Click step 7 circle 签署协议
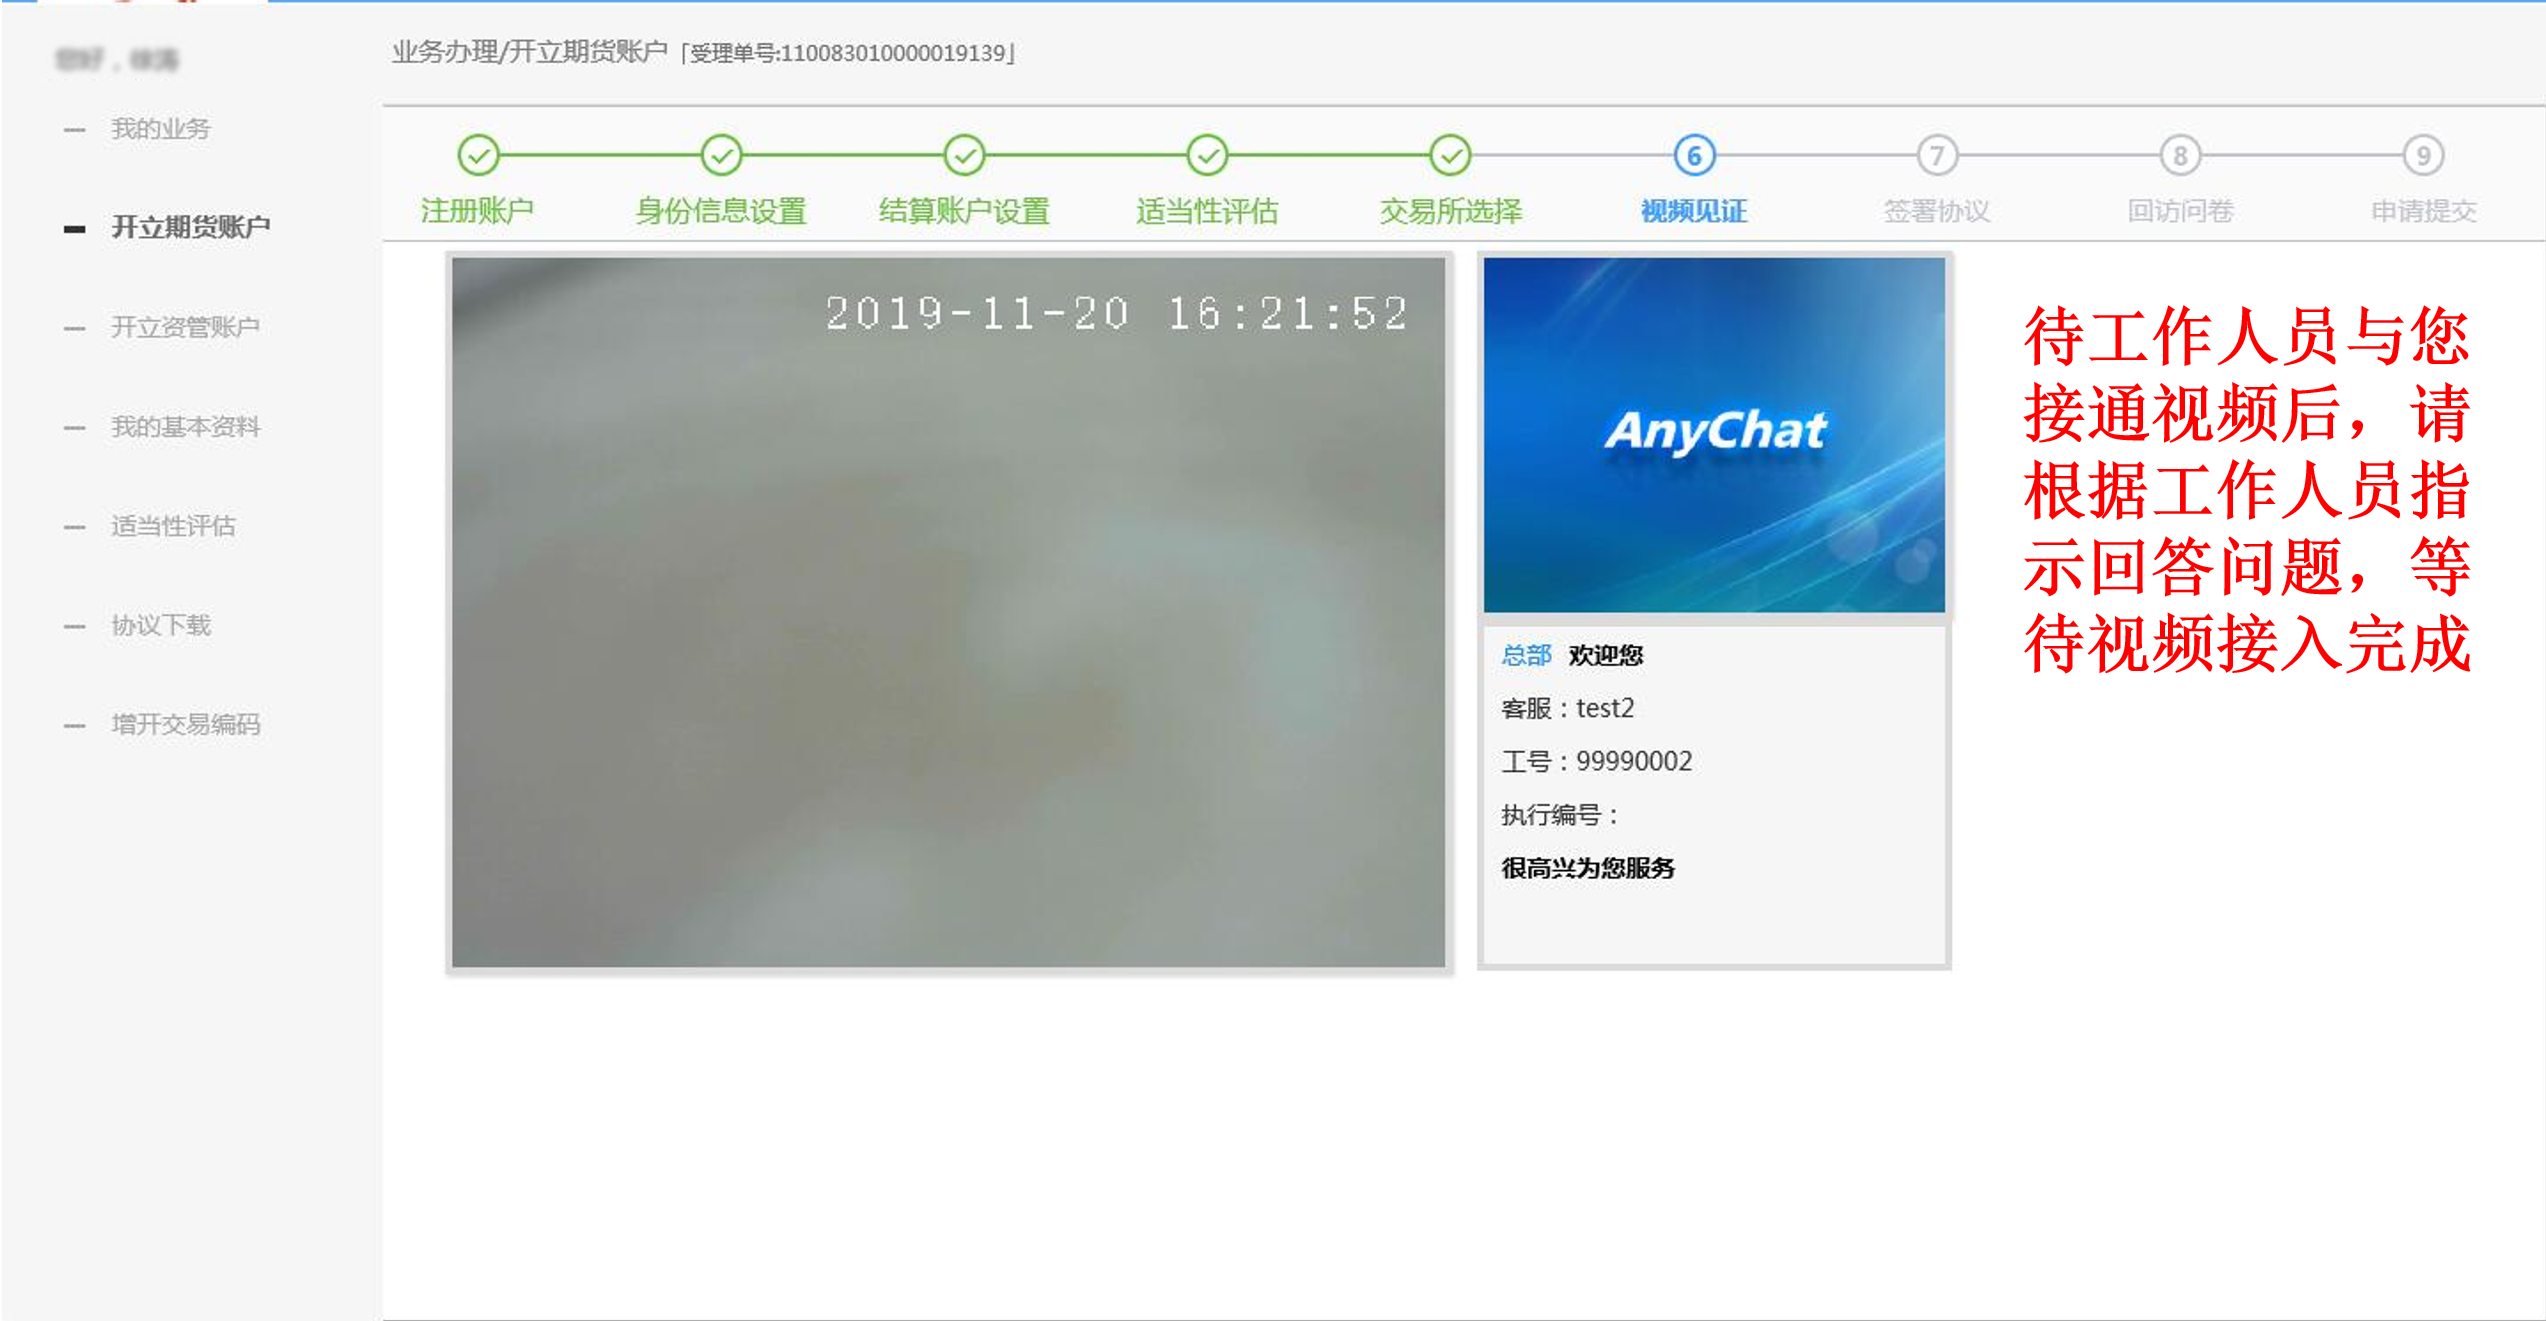2546x1321 pixels. point(1937,155)
